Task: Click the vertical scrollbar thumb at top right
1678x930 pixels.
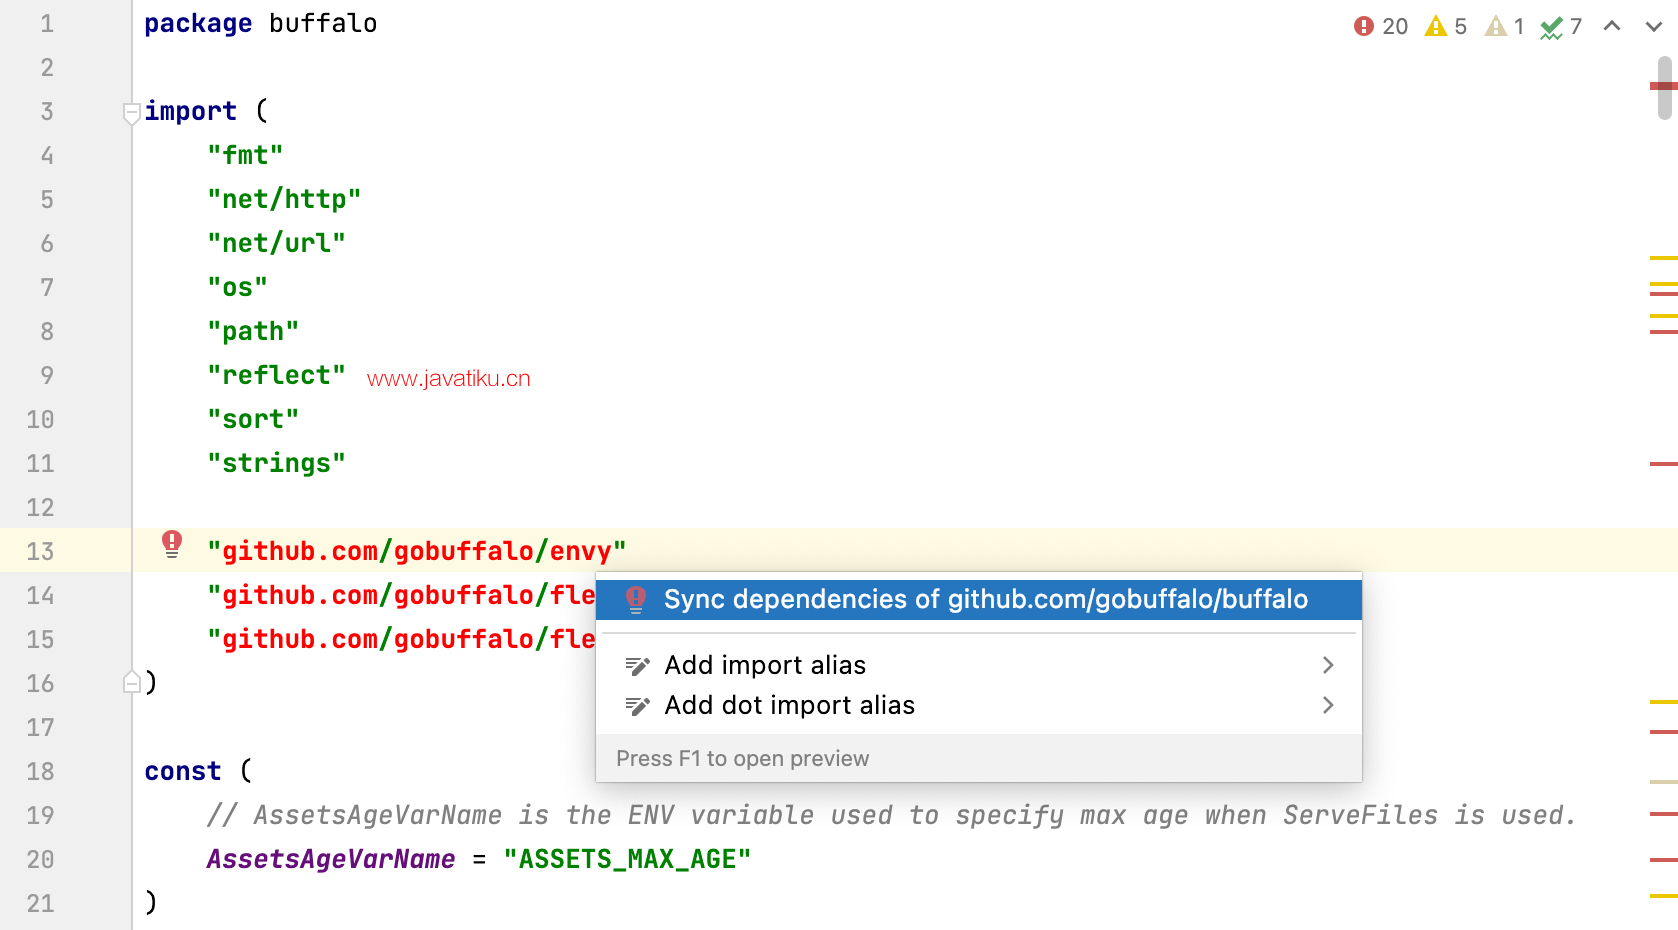Action: (1664, 88)
